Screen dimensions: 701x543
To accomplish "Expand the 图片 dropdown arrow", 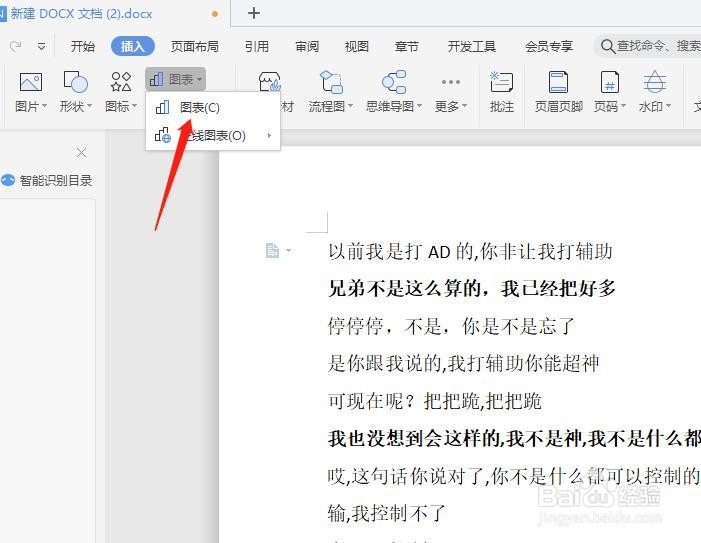I will [44, 106].
